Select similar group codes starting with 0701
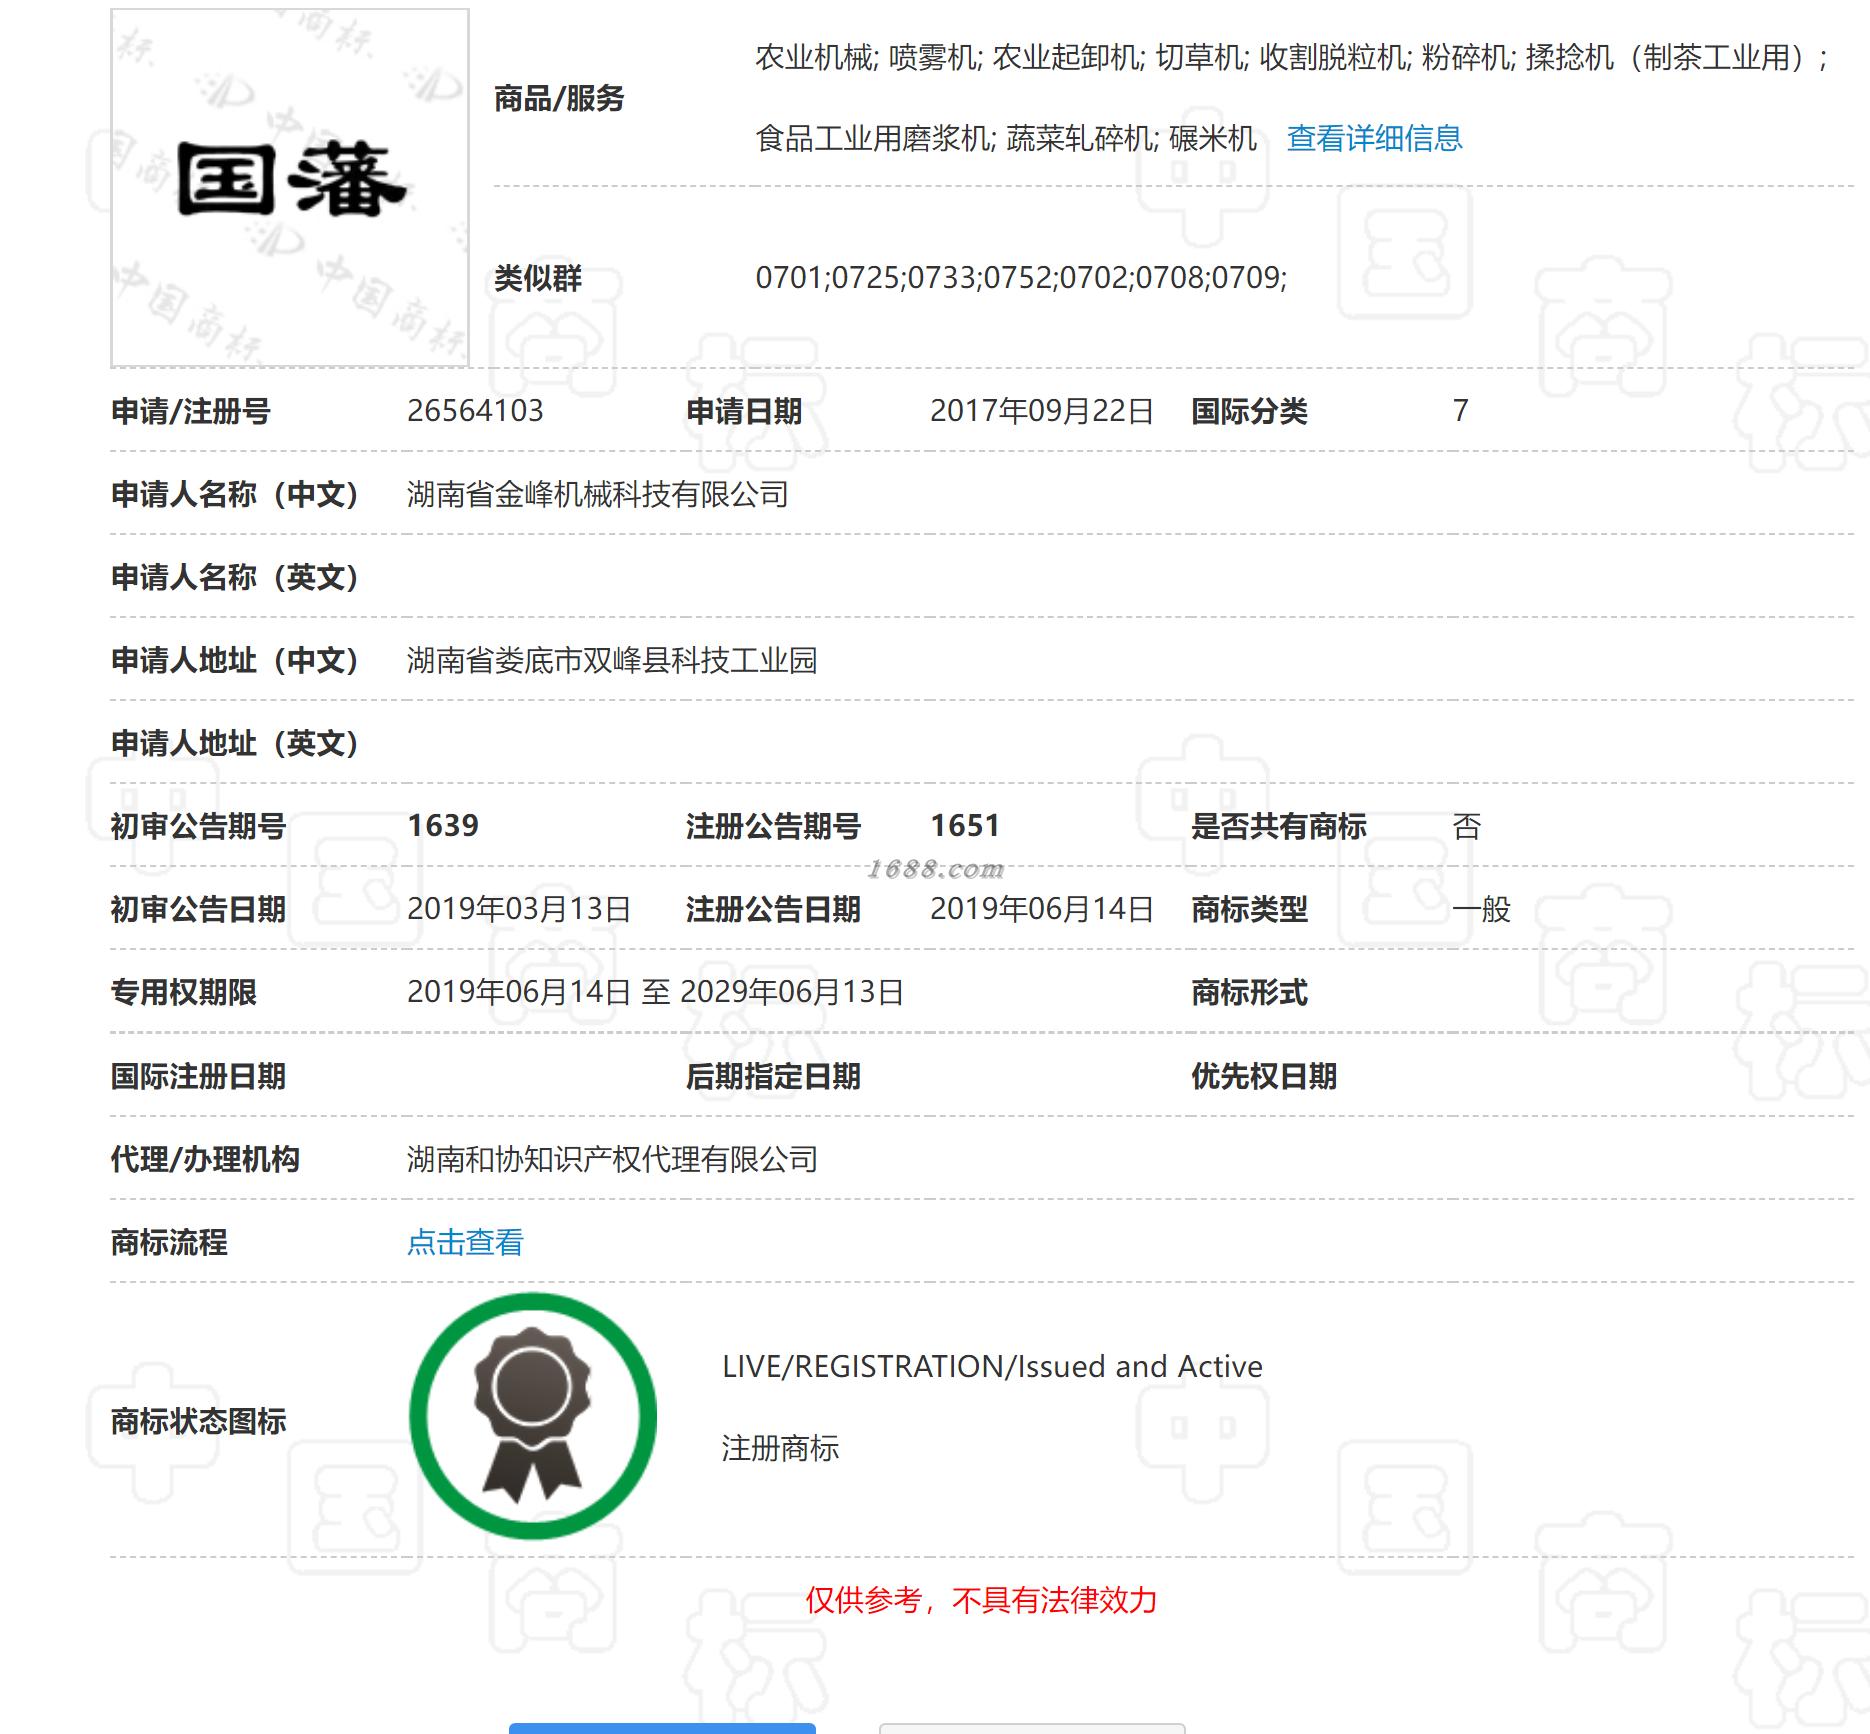This screenshot has height=1734, width=1870. [1021, 277]
